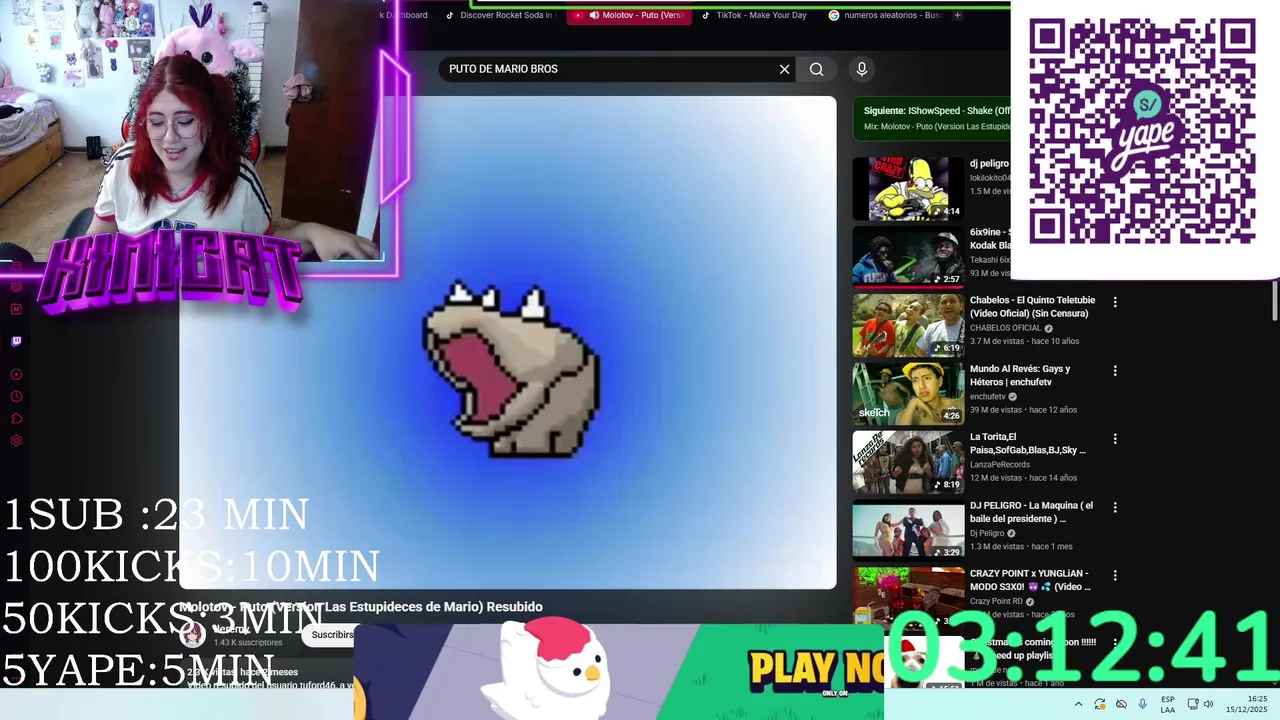Start voice search with the microphone icon
The width and height of the screenshot is (1280, 720).
click(x=862, y=69)
